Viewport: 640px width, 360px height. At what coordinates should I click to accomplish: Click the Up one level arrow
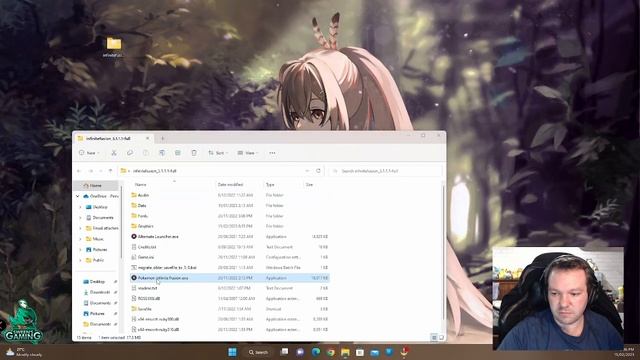(110, 171)
